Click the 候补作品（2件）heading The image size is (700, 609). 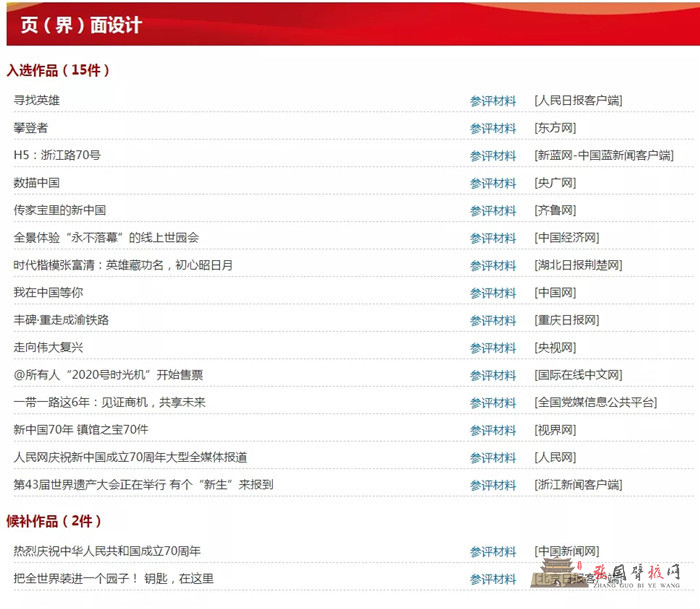tap(54, 521)
